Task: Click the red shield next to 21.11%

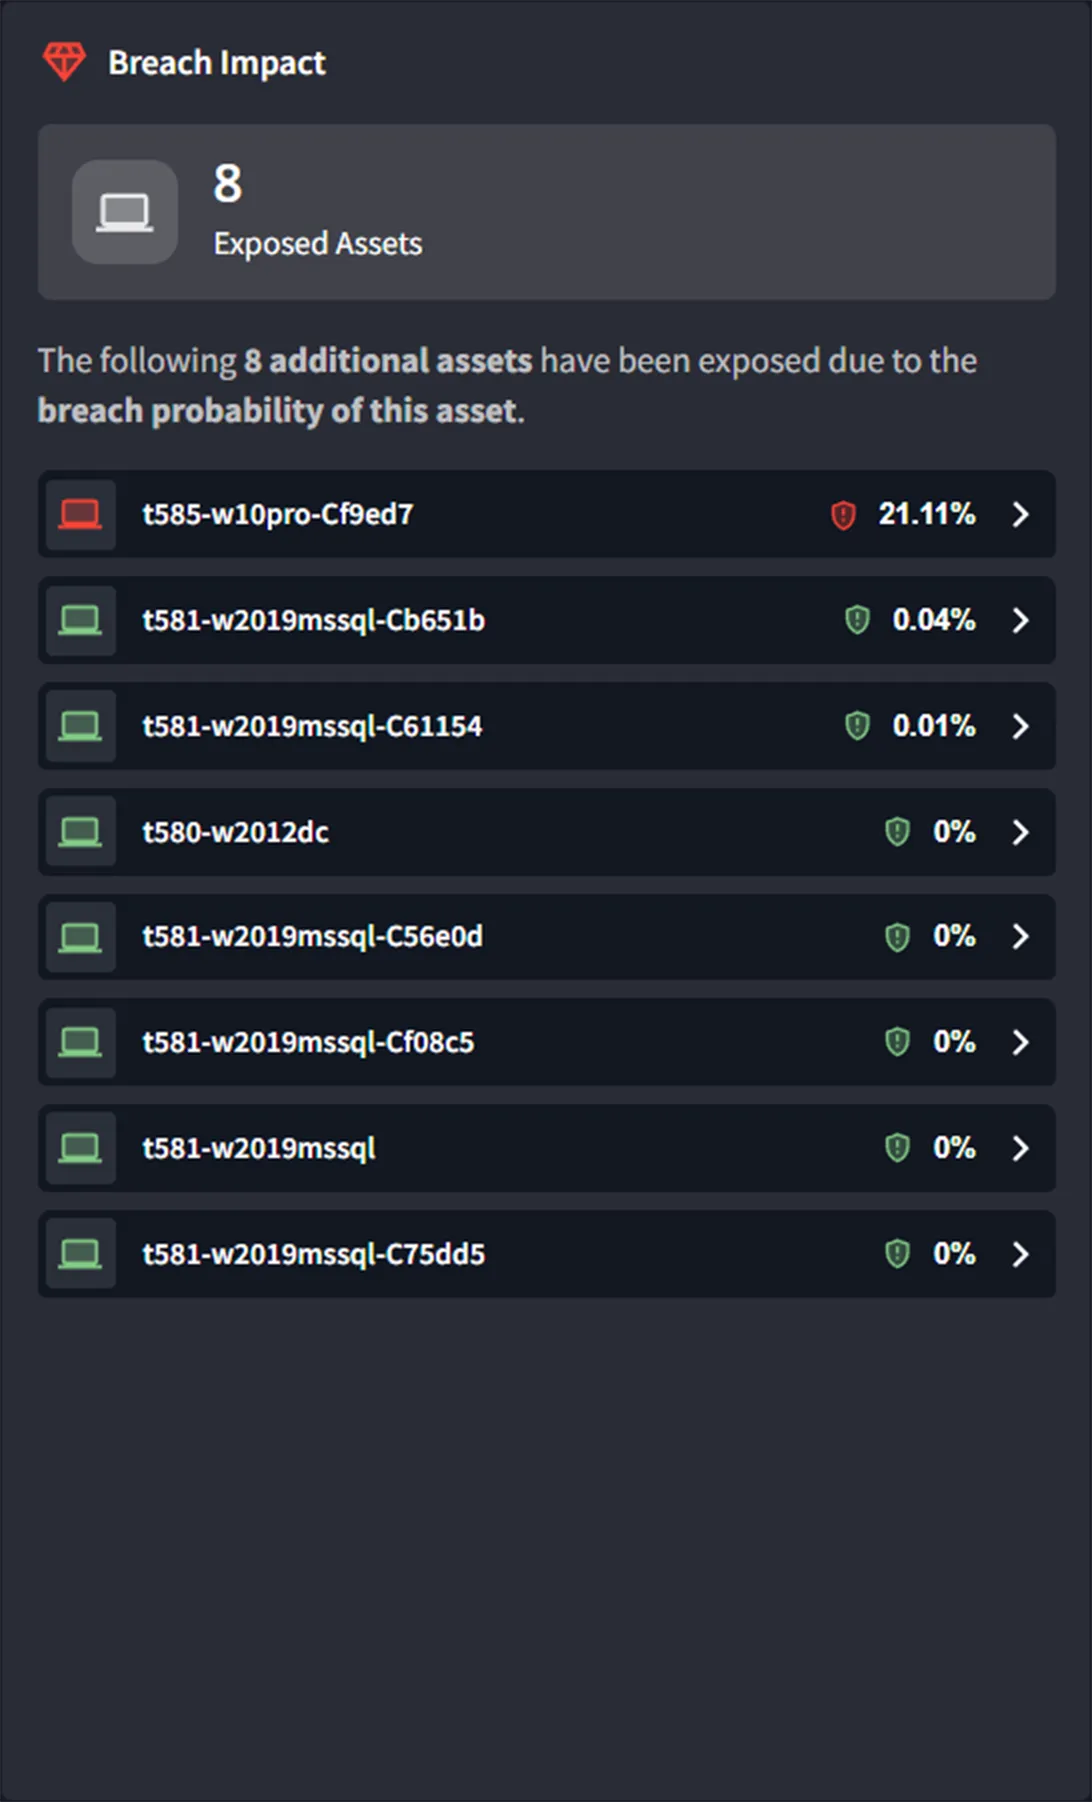Action: [x=843, y=515]
